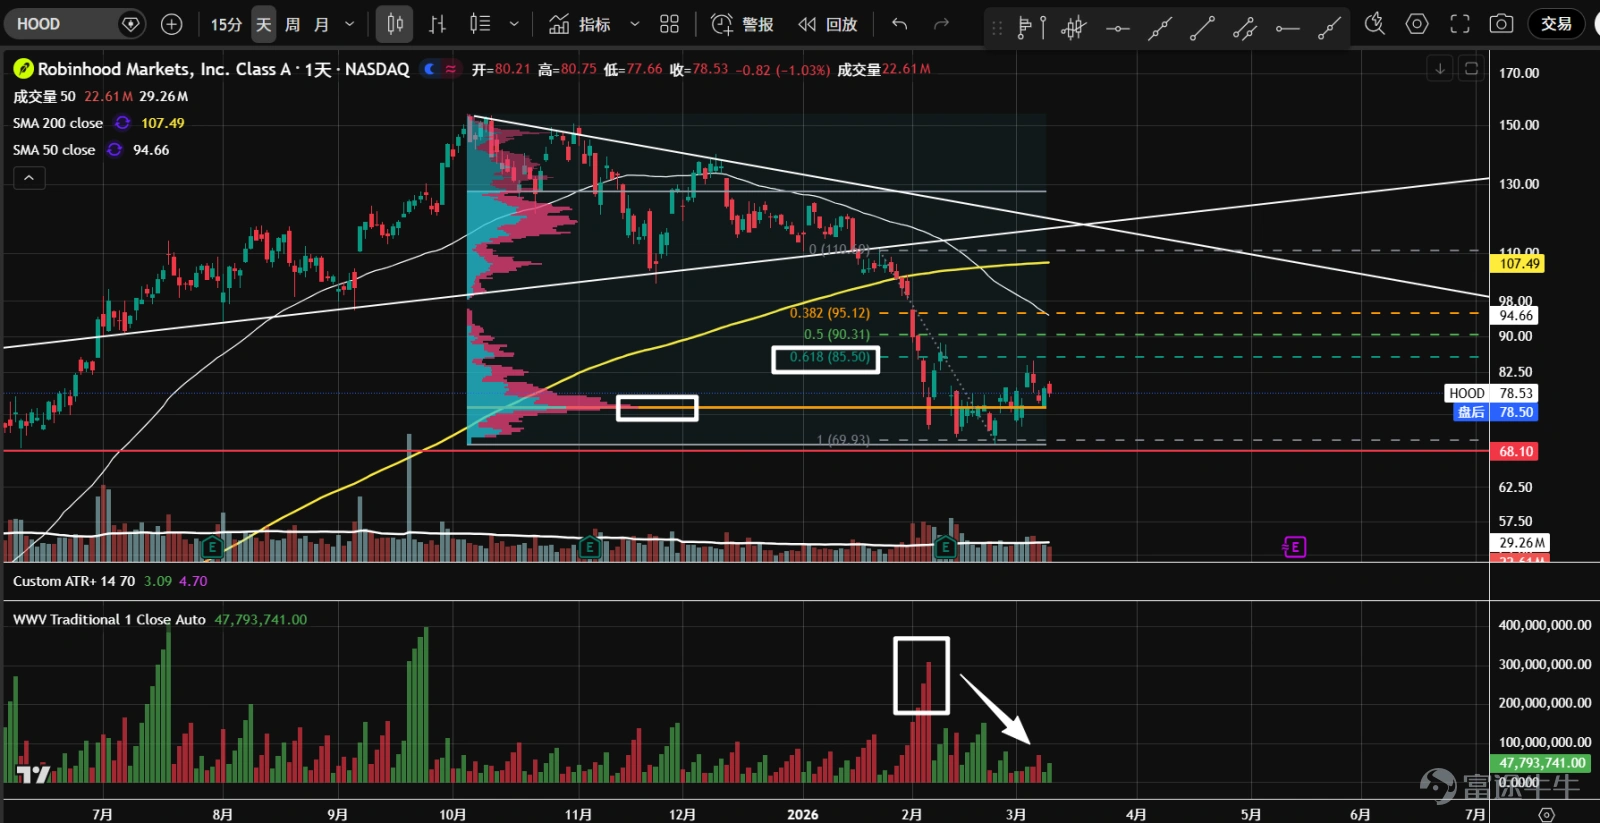Add a comparison symbol with plus icon
The height and width of the screenshot is (823, 1600).
pyautogui.click(x=172, y=24)
